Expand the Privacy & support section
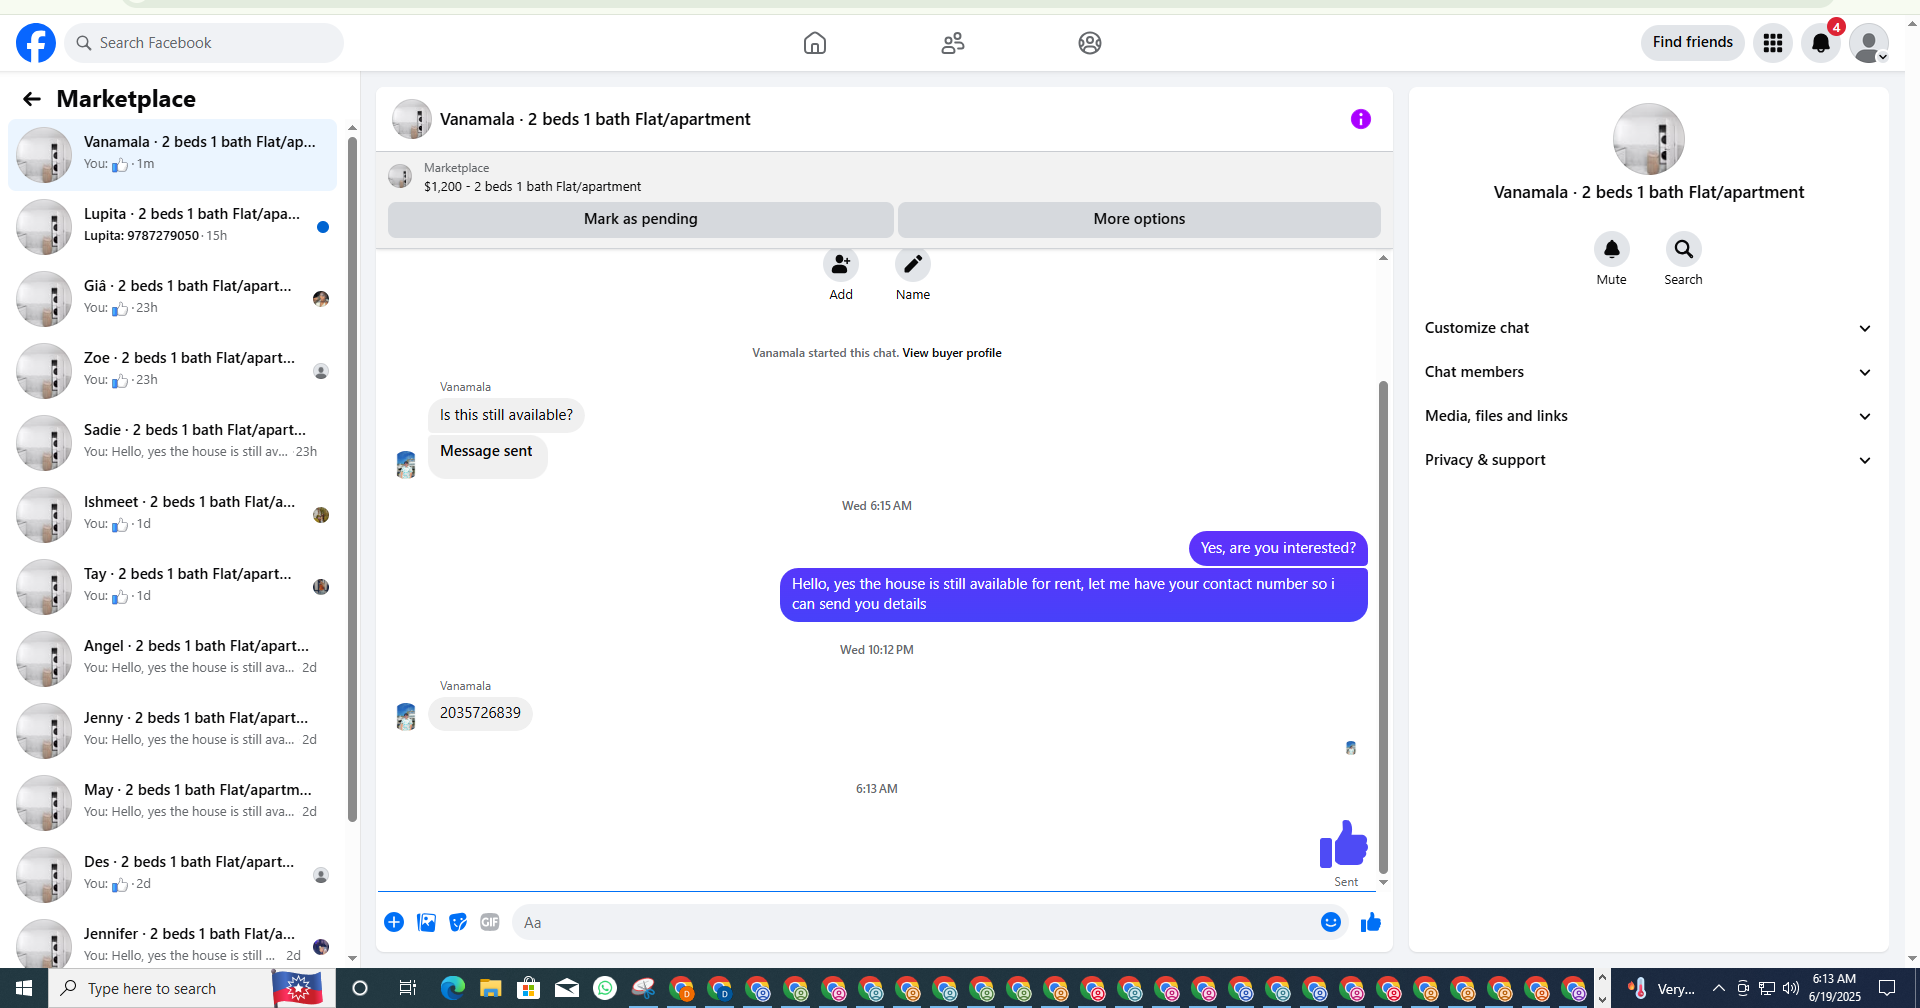Image resolution: width=1920 pixels, height=1008 pixels. coord(1648,460)
